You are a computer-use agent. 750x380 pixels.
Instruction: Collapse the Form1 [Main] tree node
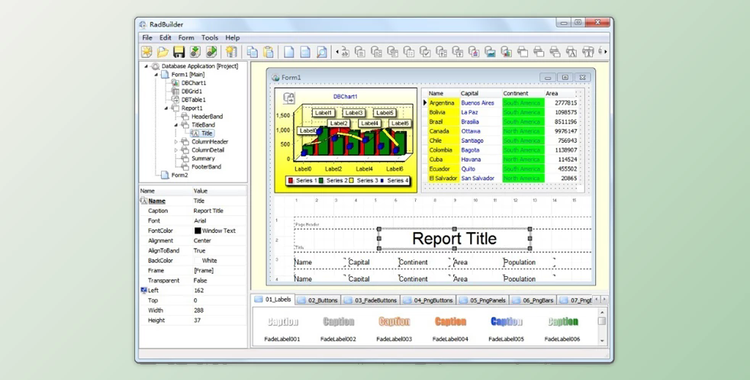pyautogui.click(x=156, y=75)
